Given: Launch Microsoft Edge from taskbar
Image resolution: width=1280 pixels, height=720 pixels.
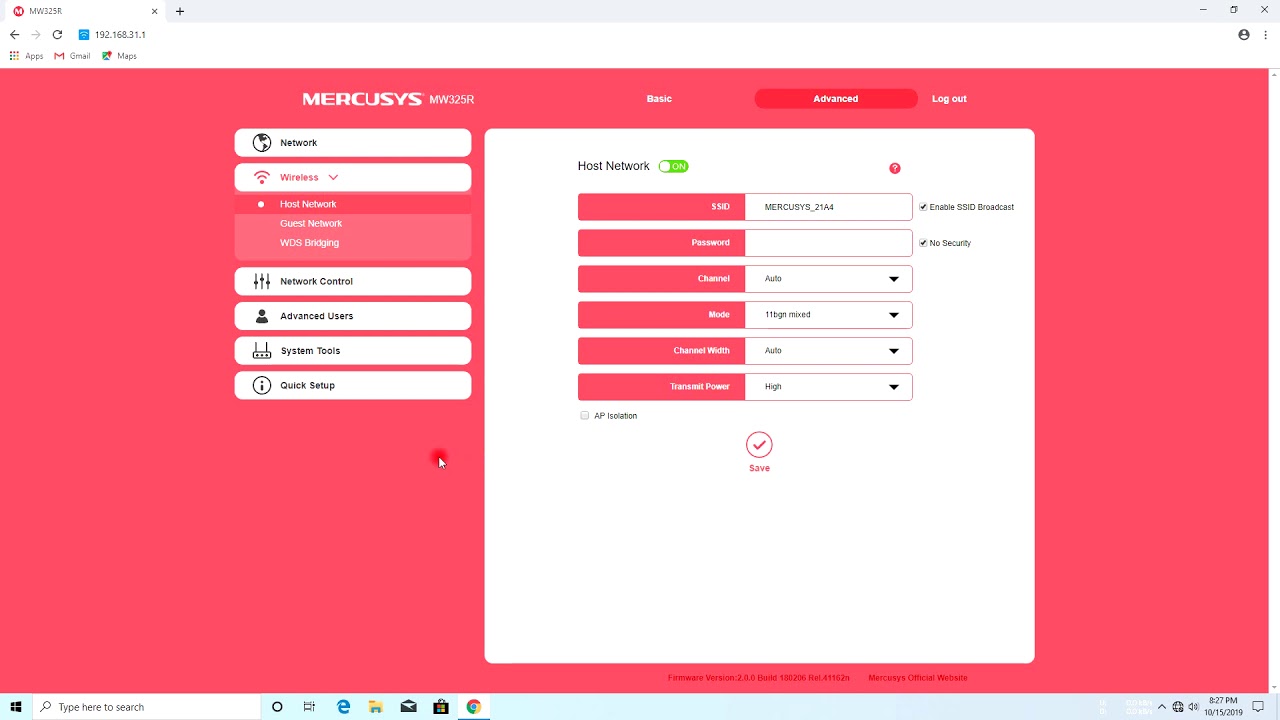Looking at the screenshot, I should tap(343, 707).
